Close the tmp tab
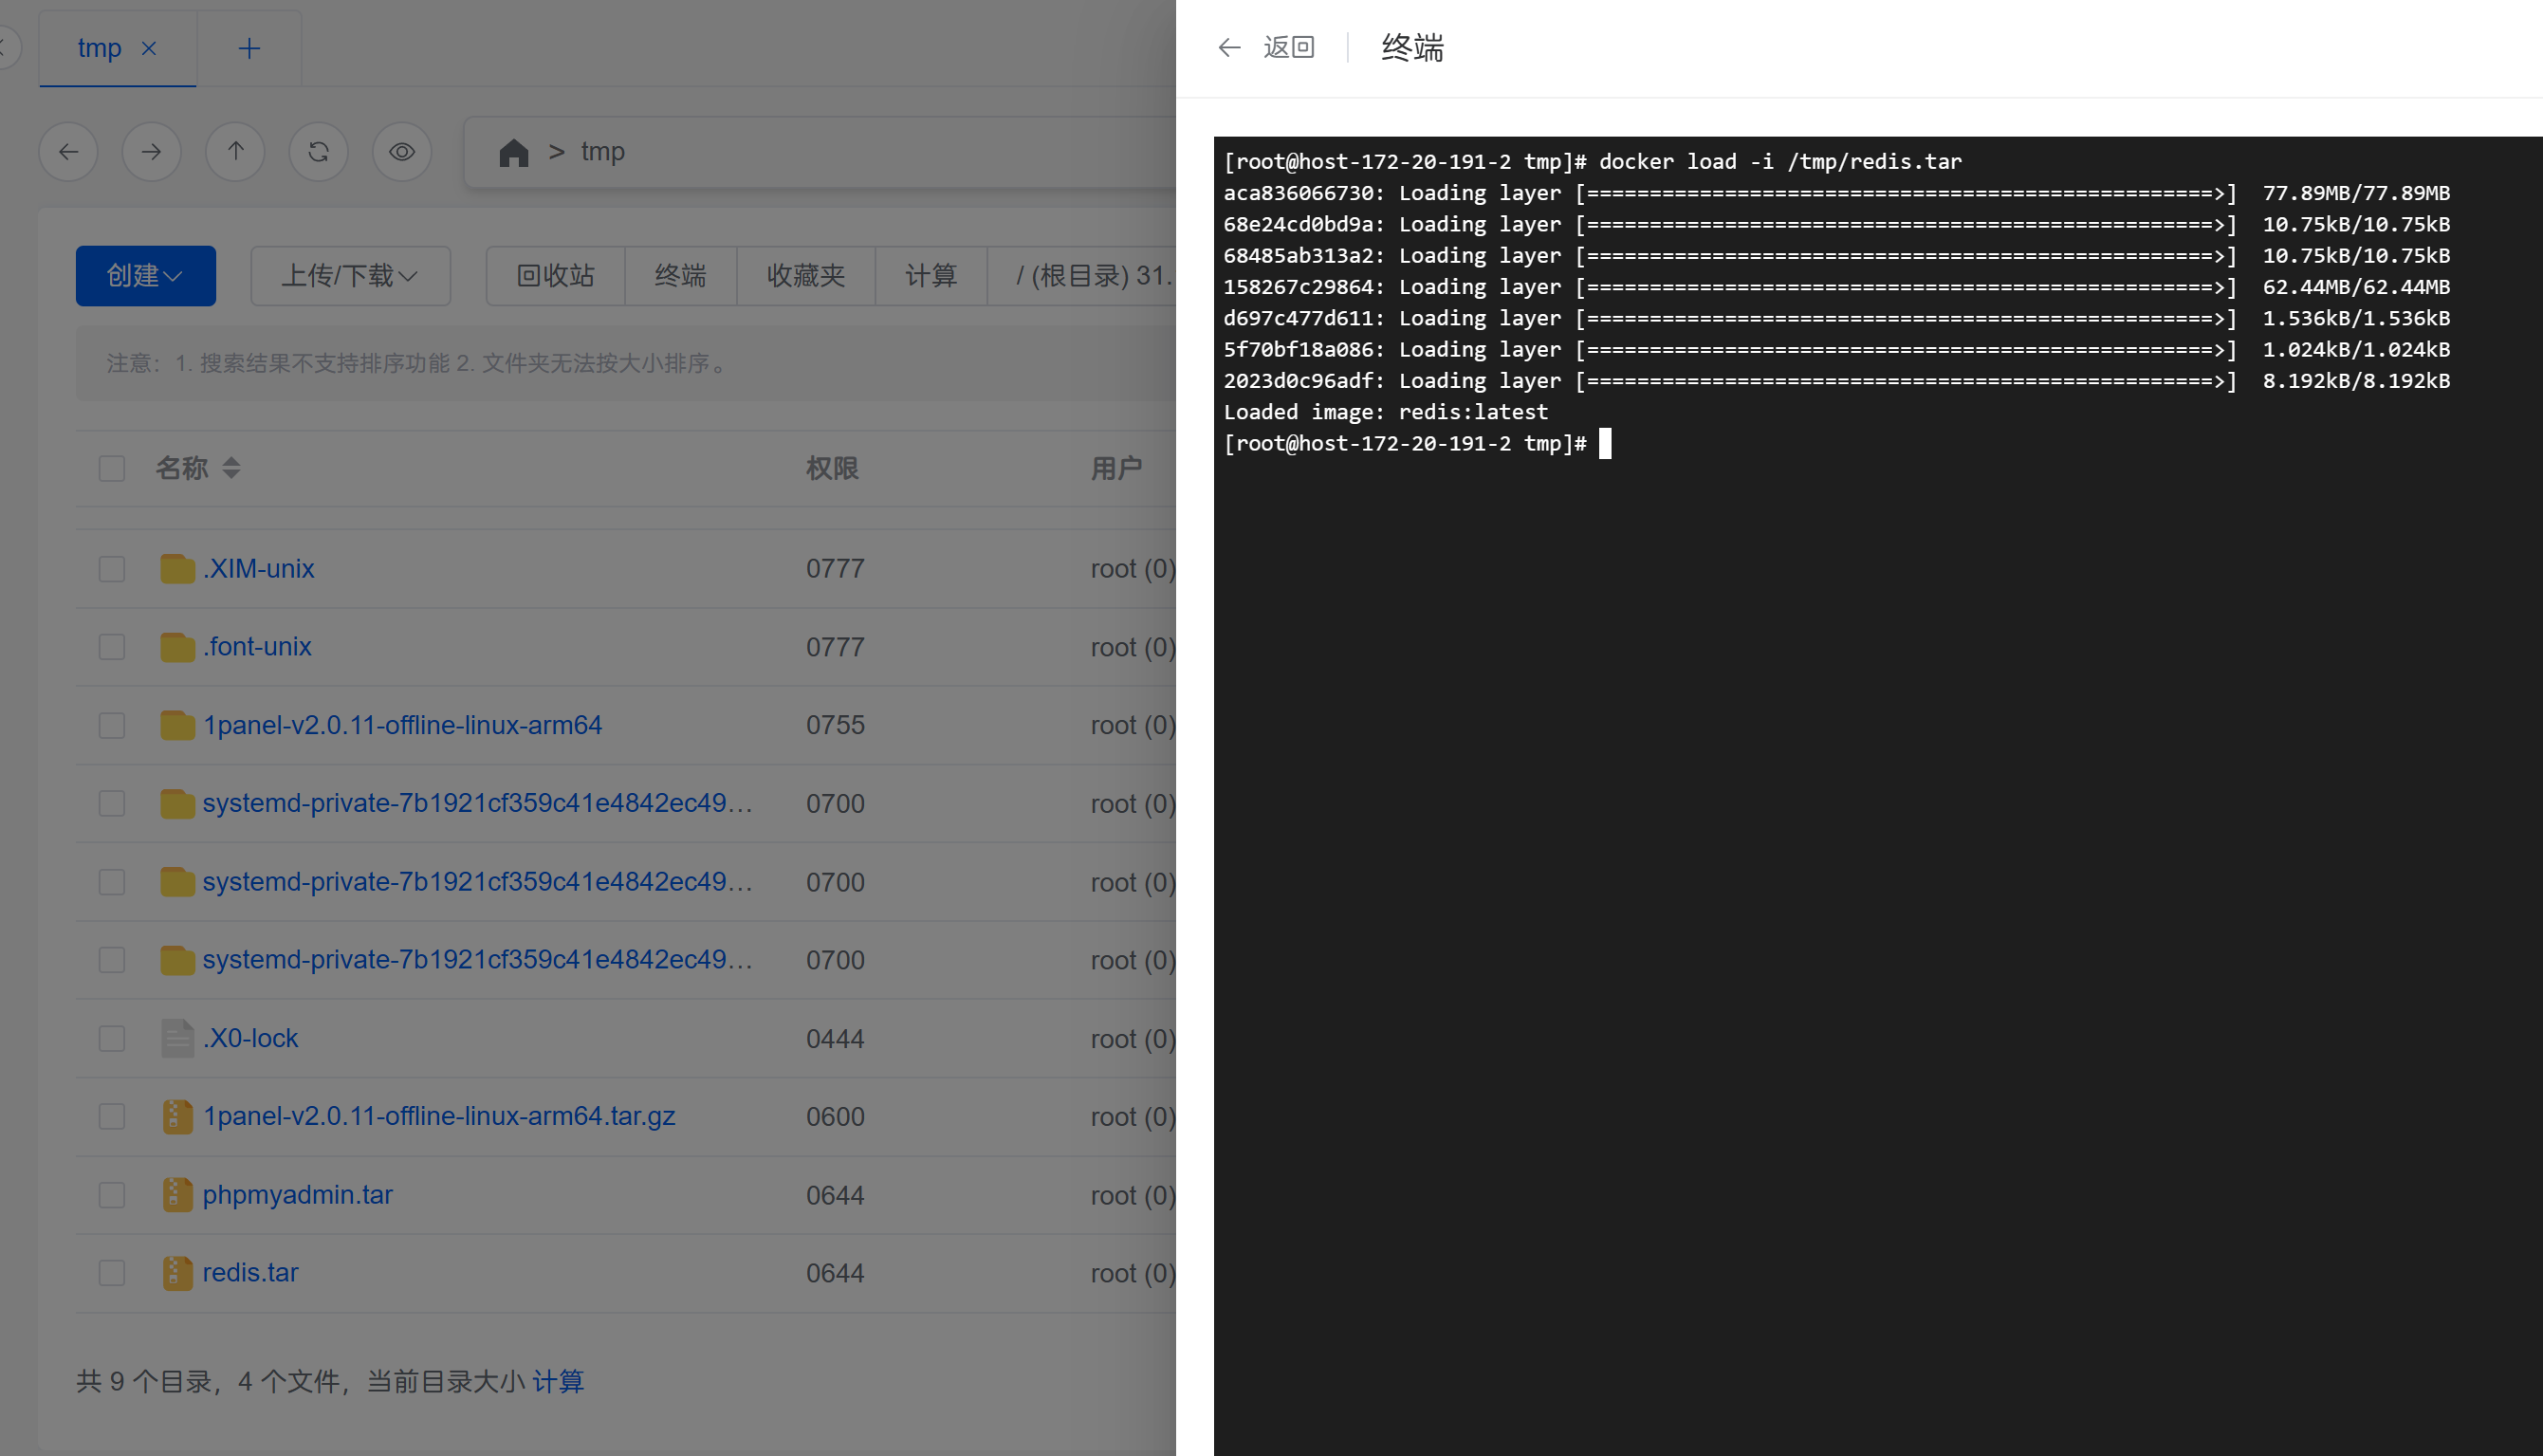This screenshot has width=2543, height=1456. [149, 48]
